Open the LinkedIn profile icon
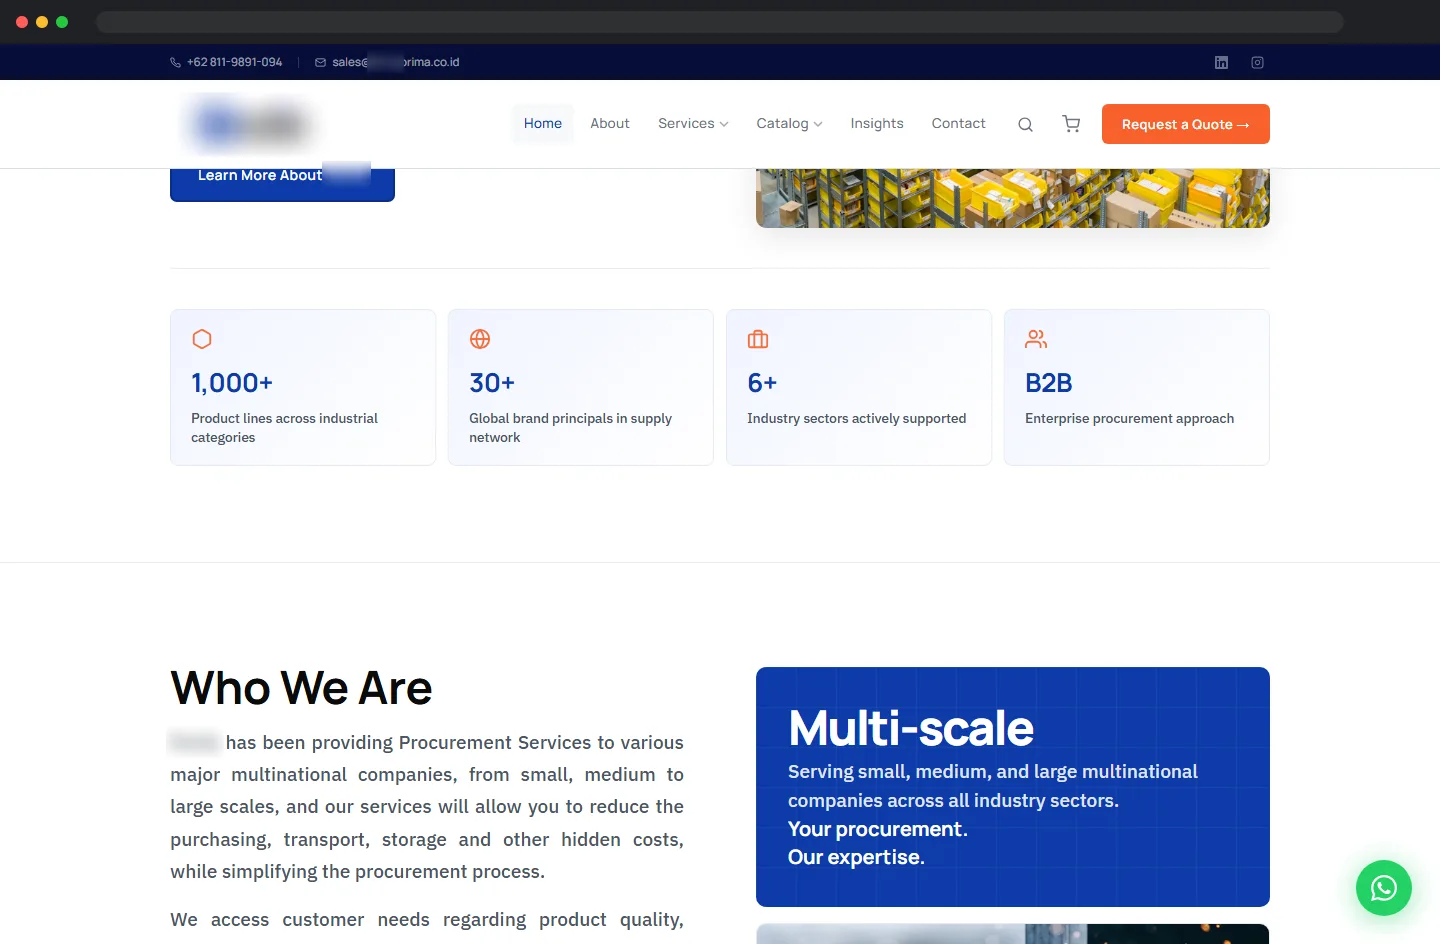The width and height of the screenshot is (1440, 944). pos(1221,62)
